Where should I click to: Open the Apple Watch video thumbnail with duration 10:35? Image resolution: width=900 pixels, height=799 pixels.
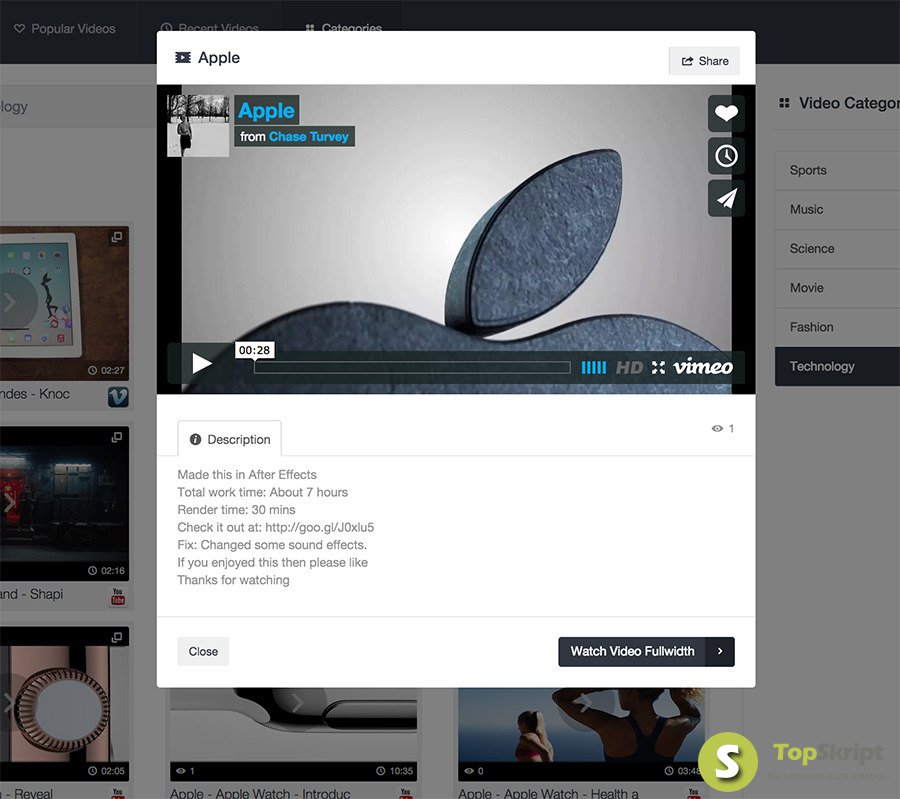(293, 734)
